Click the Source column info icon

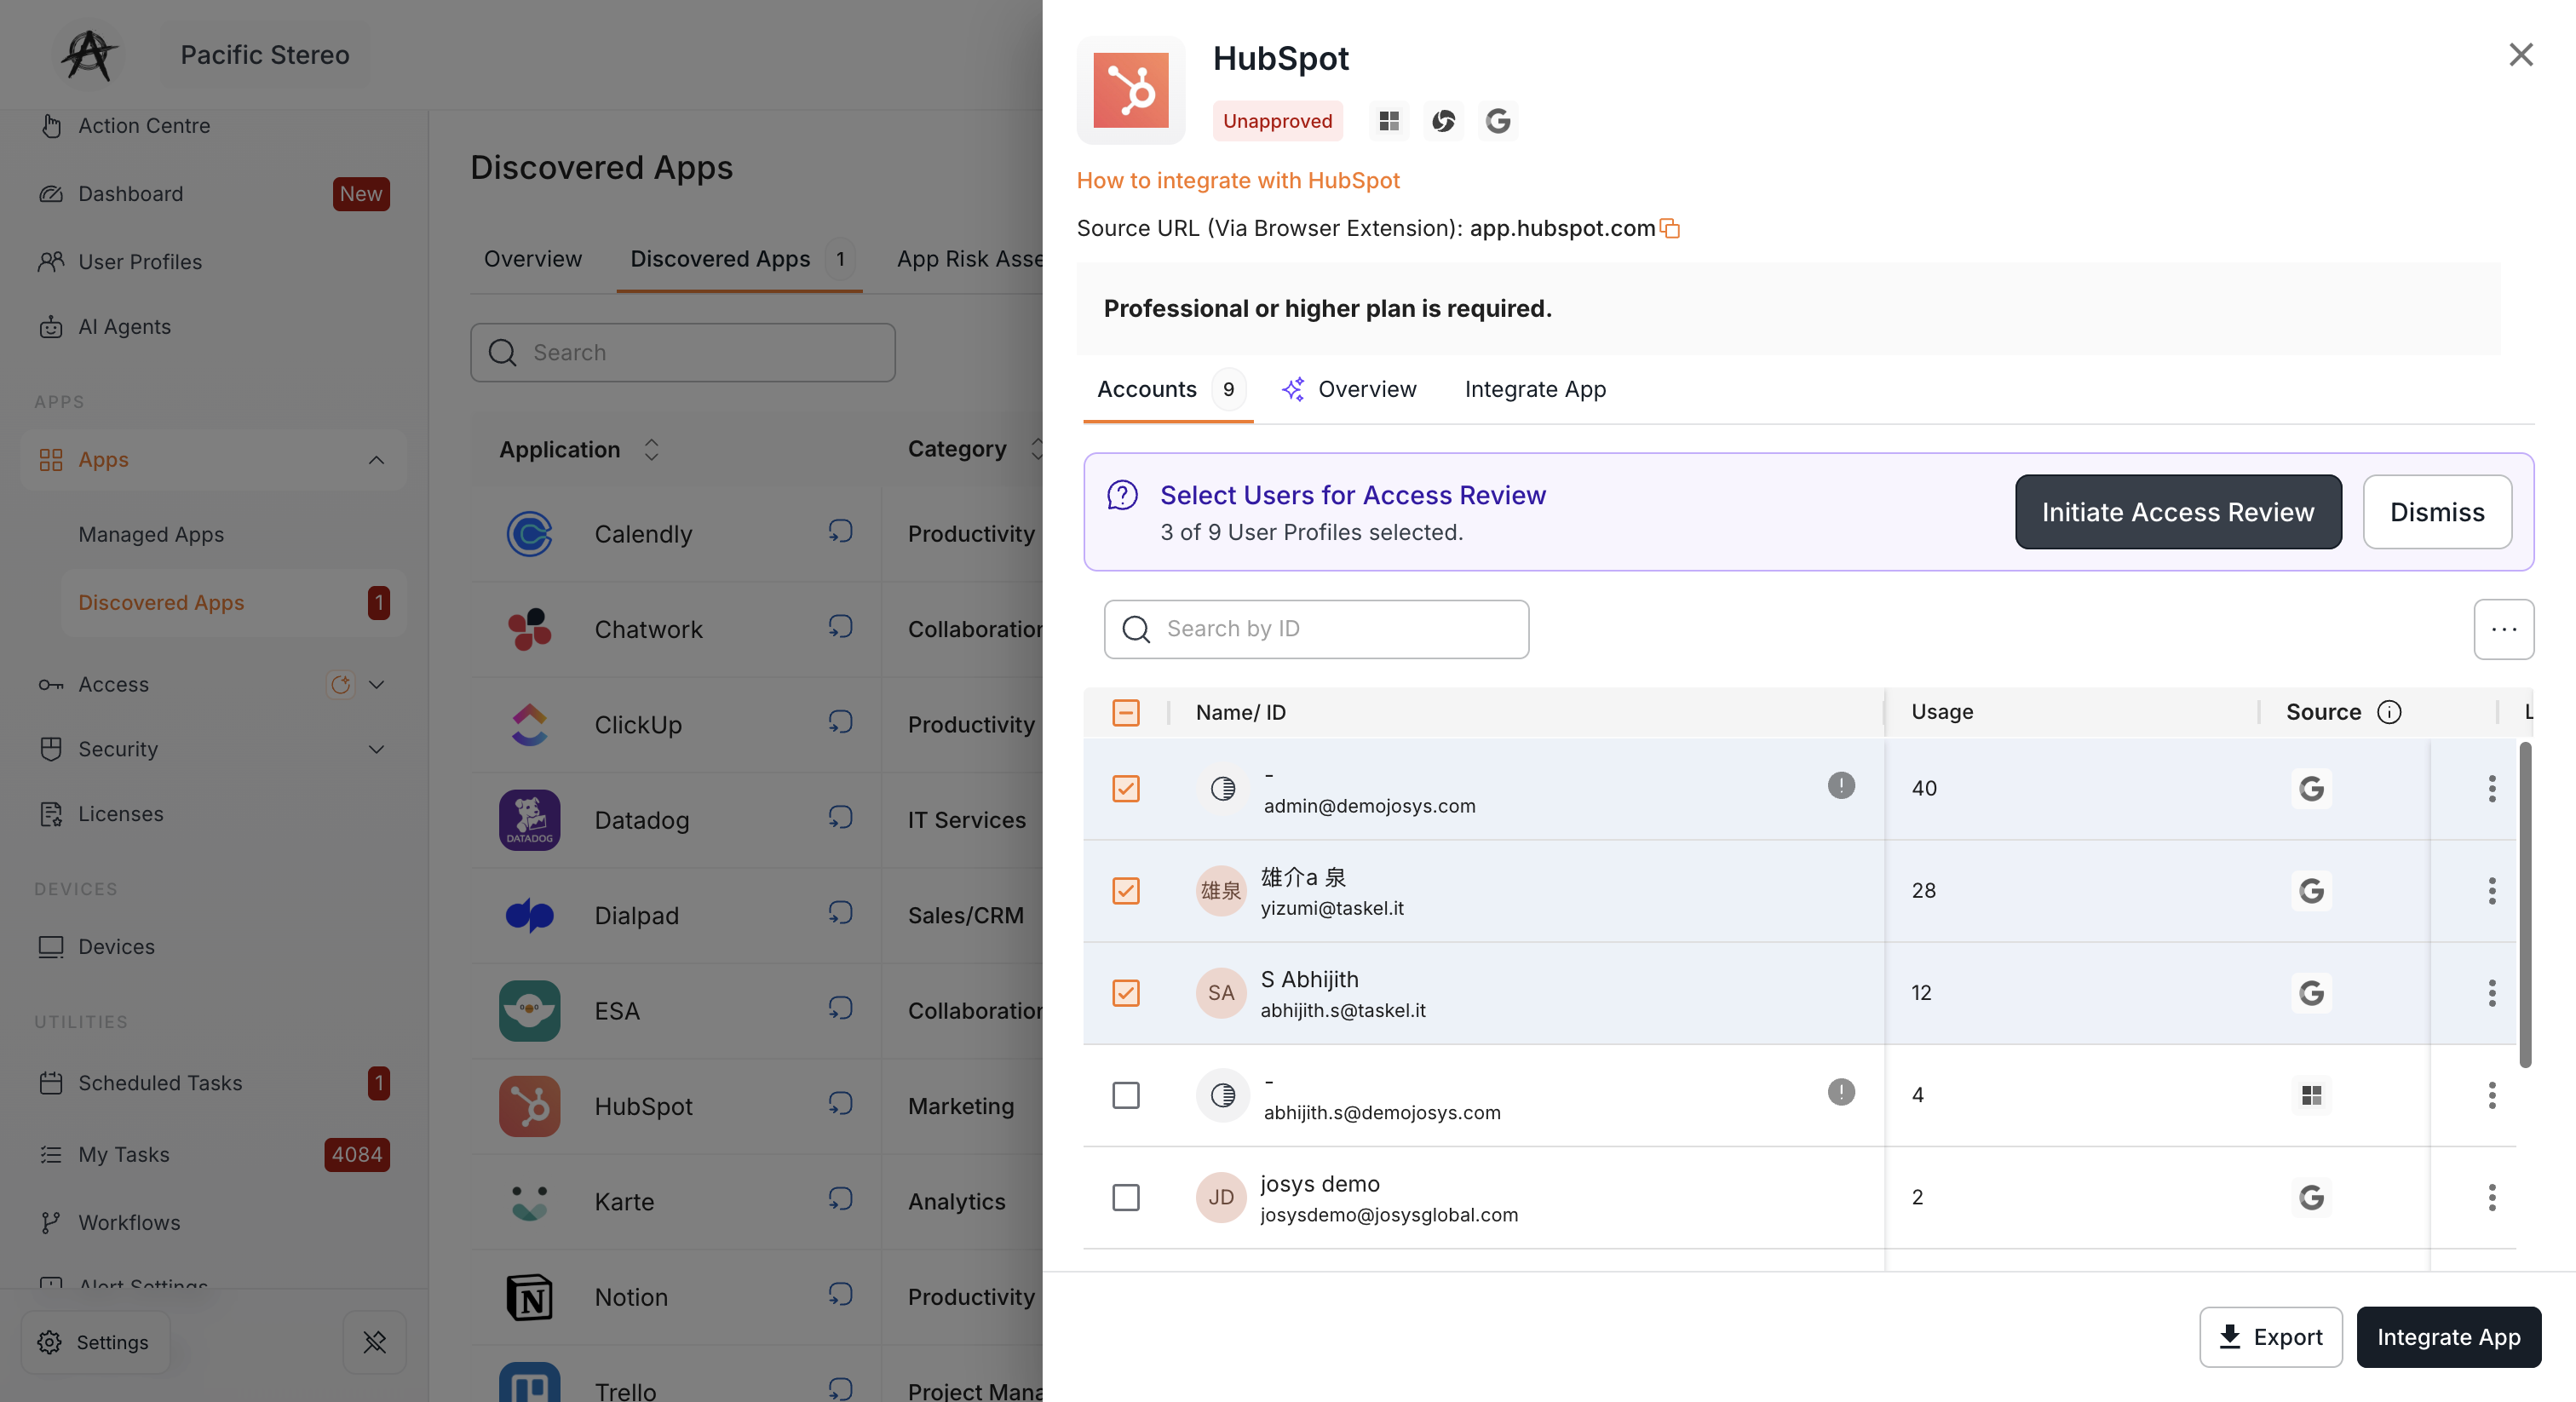coord(2389,712)
